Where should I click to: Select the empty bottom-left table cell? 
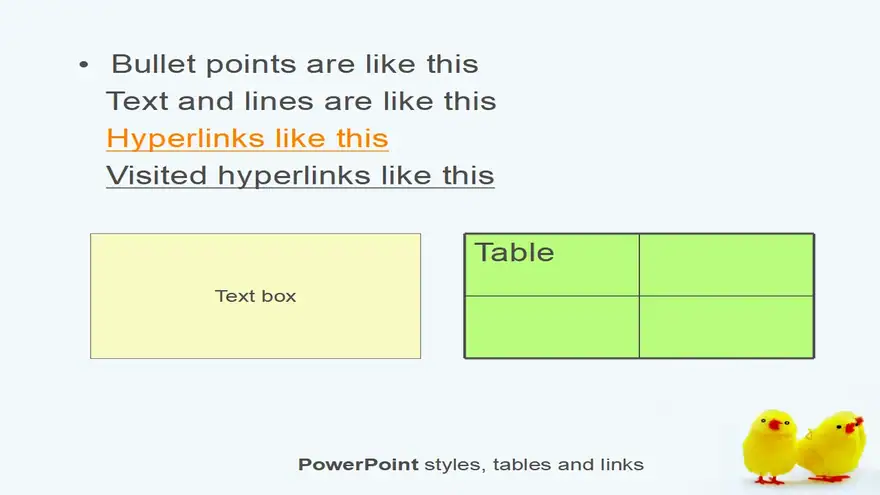(552, 327)
